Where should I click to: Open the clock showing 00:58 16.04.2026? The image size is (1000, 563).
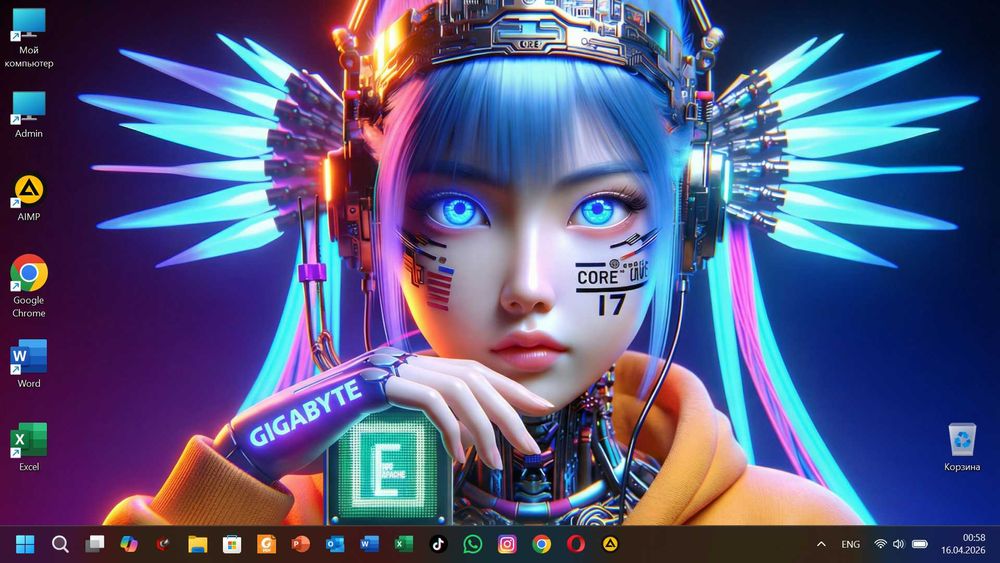[x=963, y=544]
